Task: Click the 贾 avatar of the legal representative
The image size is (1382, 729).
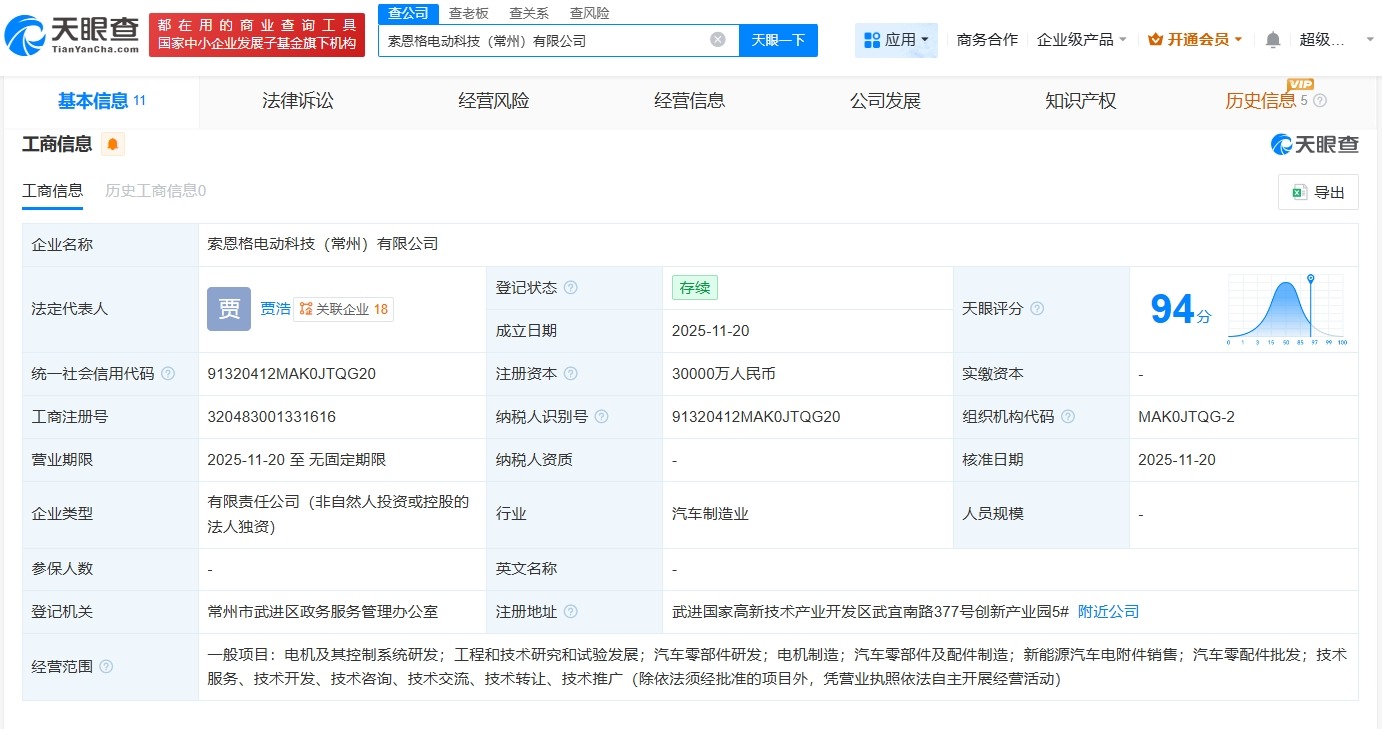Action: point(228,309)
